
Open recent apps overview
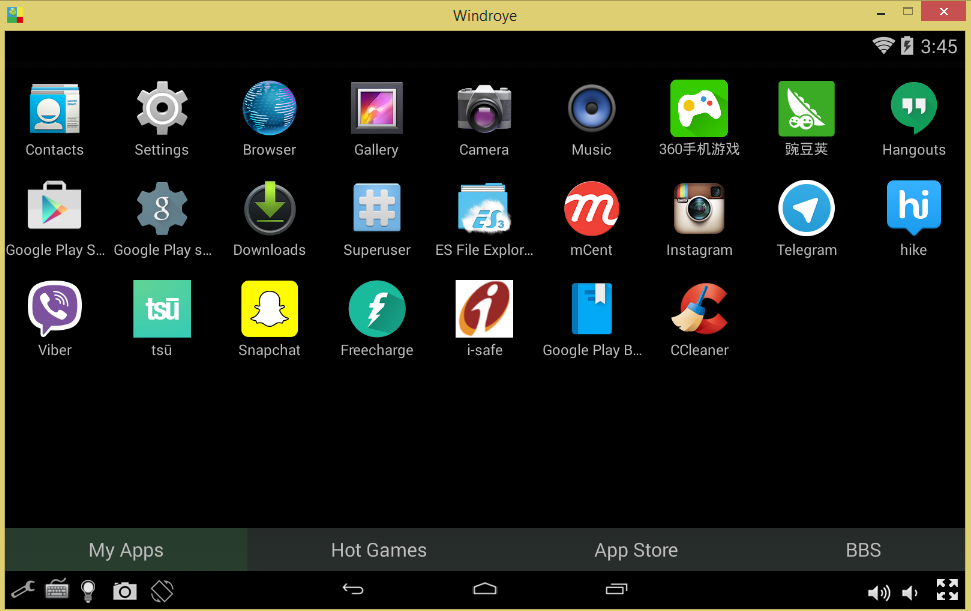click(x=616, y=590)
